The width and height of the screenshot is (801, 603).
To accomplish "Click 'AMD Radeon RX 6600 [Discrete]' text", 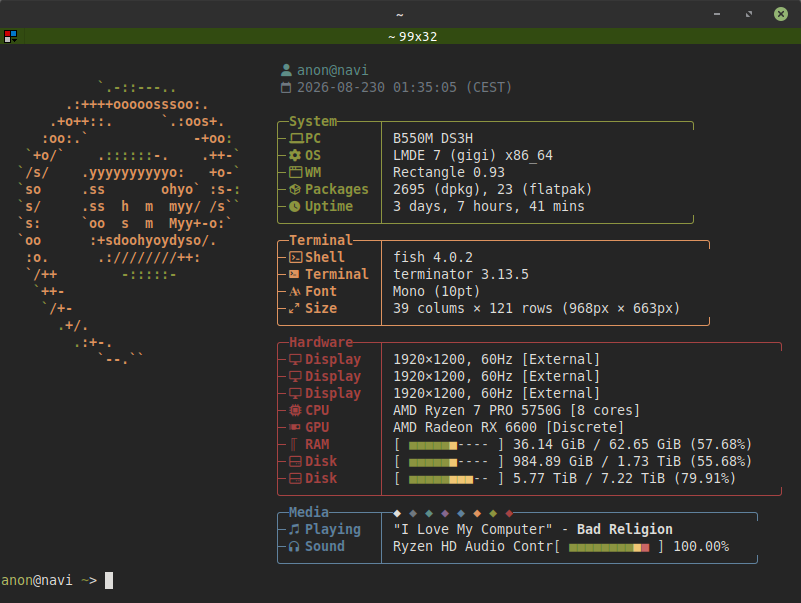I will coord(508,427).
